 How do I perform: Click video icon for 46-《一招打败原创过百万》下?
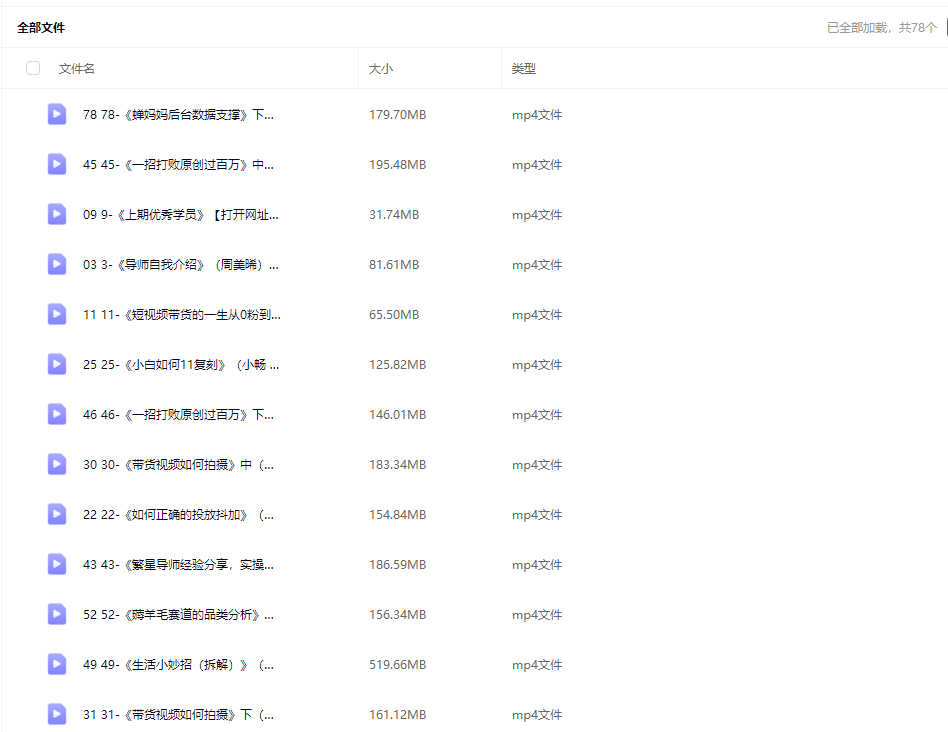click(57, 414)
